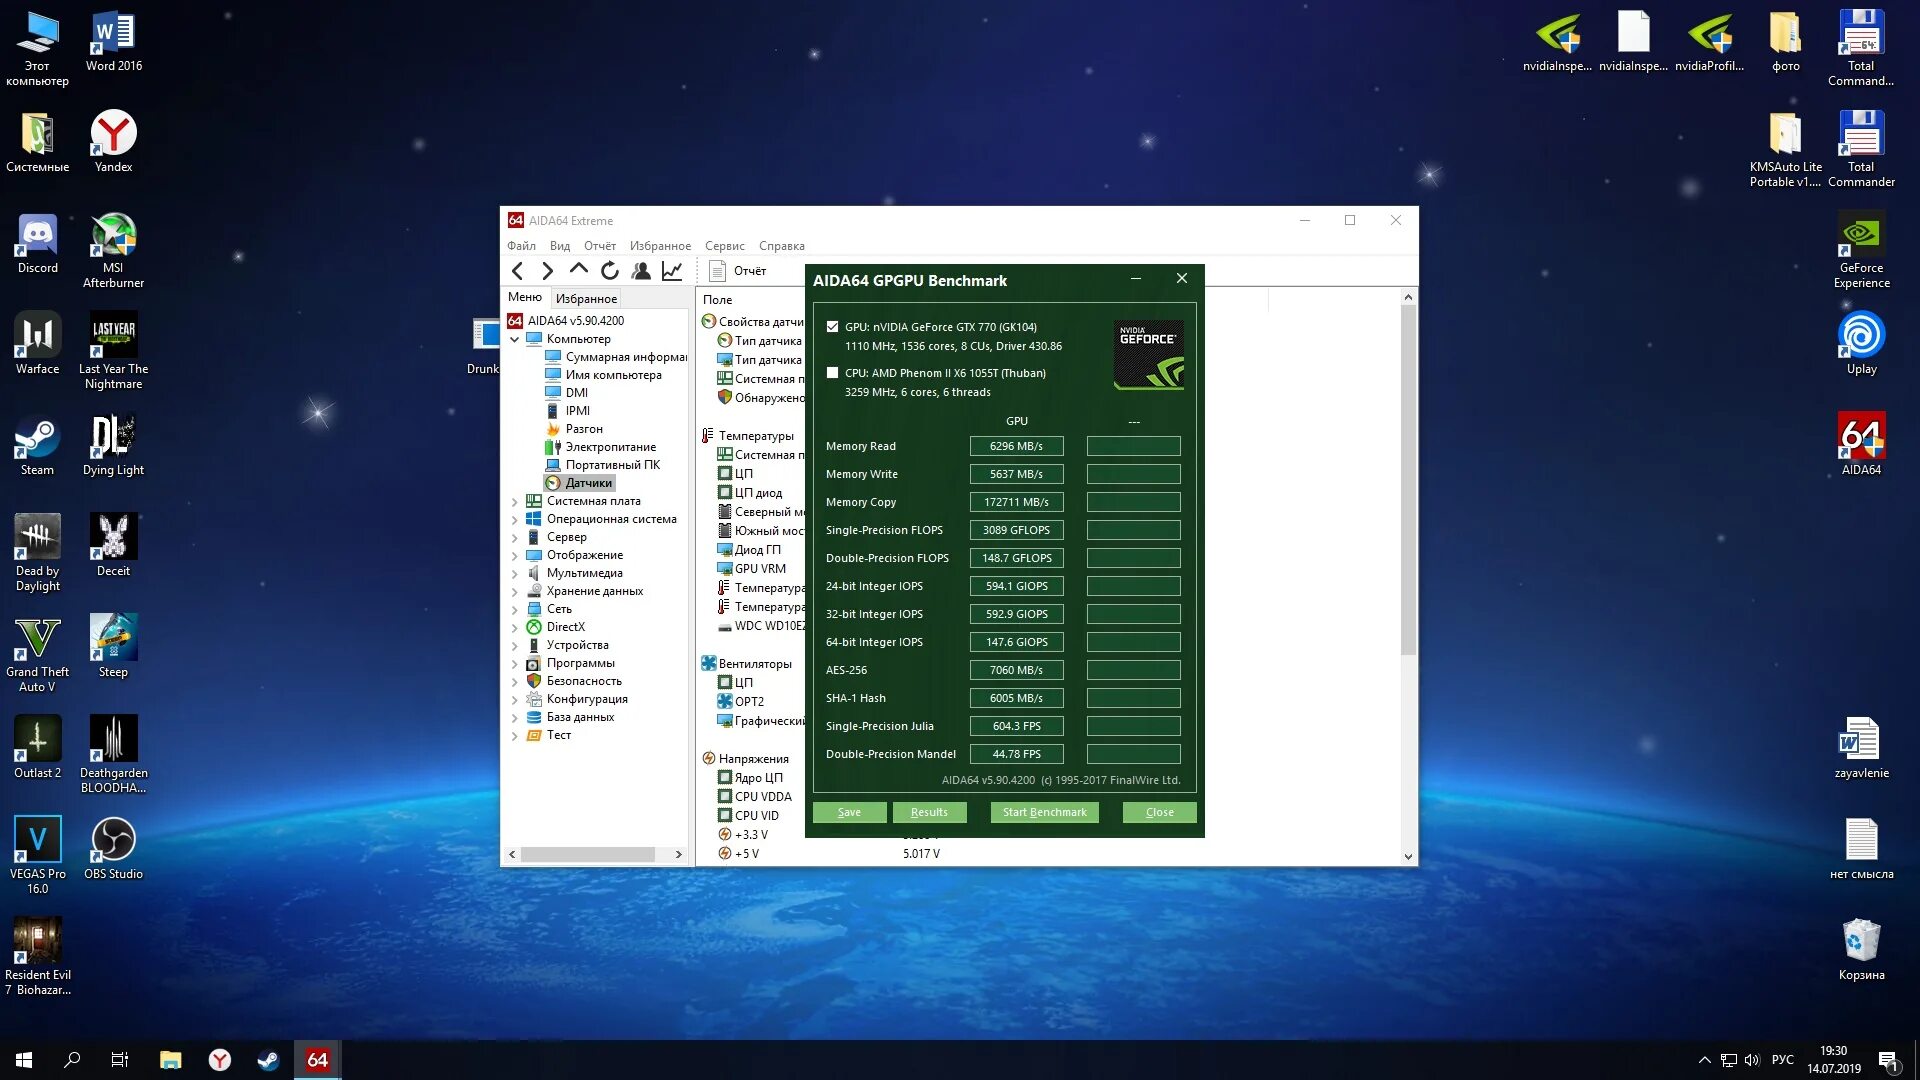The image size is (1920, 1080).
Task: Open AIDA64 from the Windows taskbar
Action: point(317,1060)
